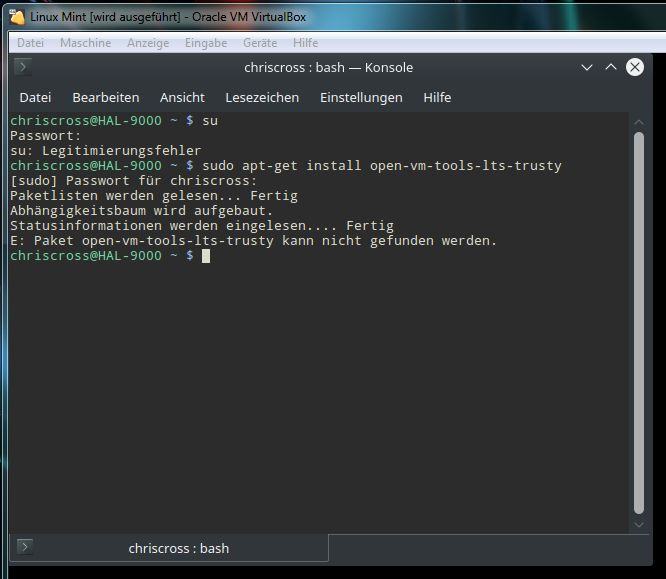Click the terminal icon on the chriscross tab
This screenshot has height=579, width=666.
coord(25,547)
